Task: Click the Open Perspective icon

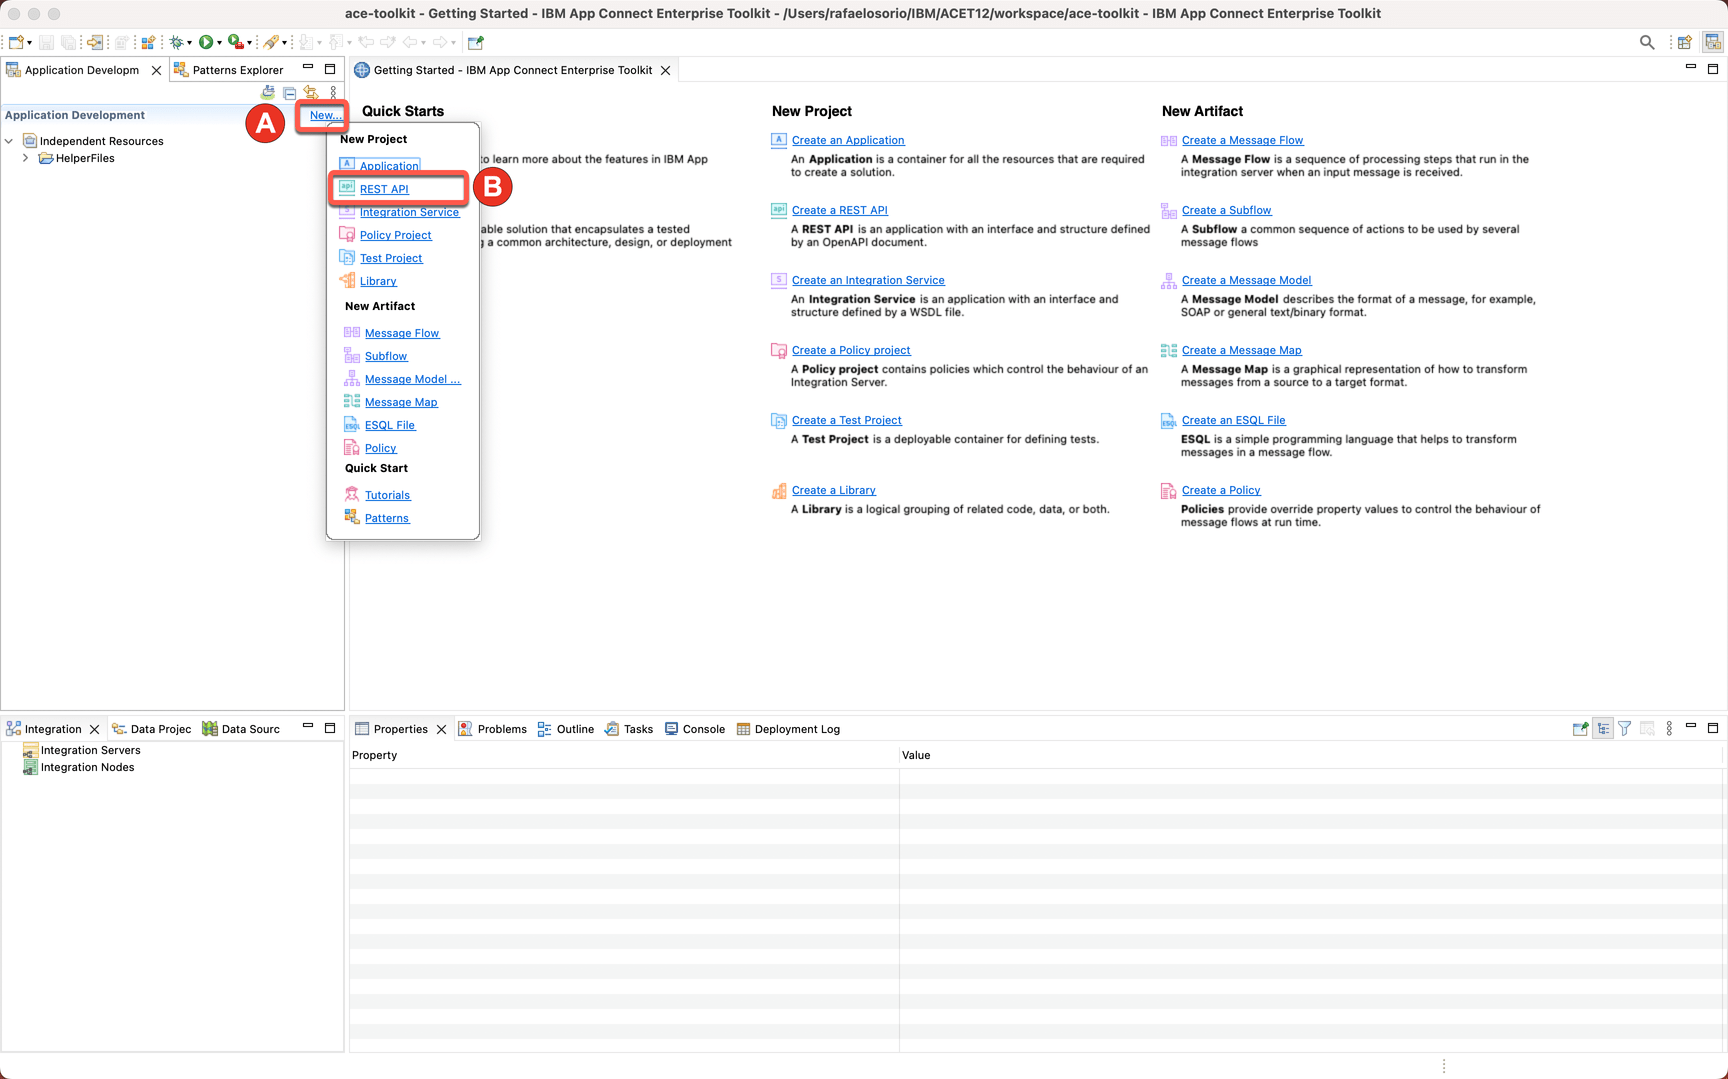Action: (1685, 42)
